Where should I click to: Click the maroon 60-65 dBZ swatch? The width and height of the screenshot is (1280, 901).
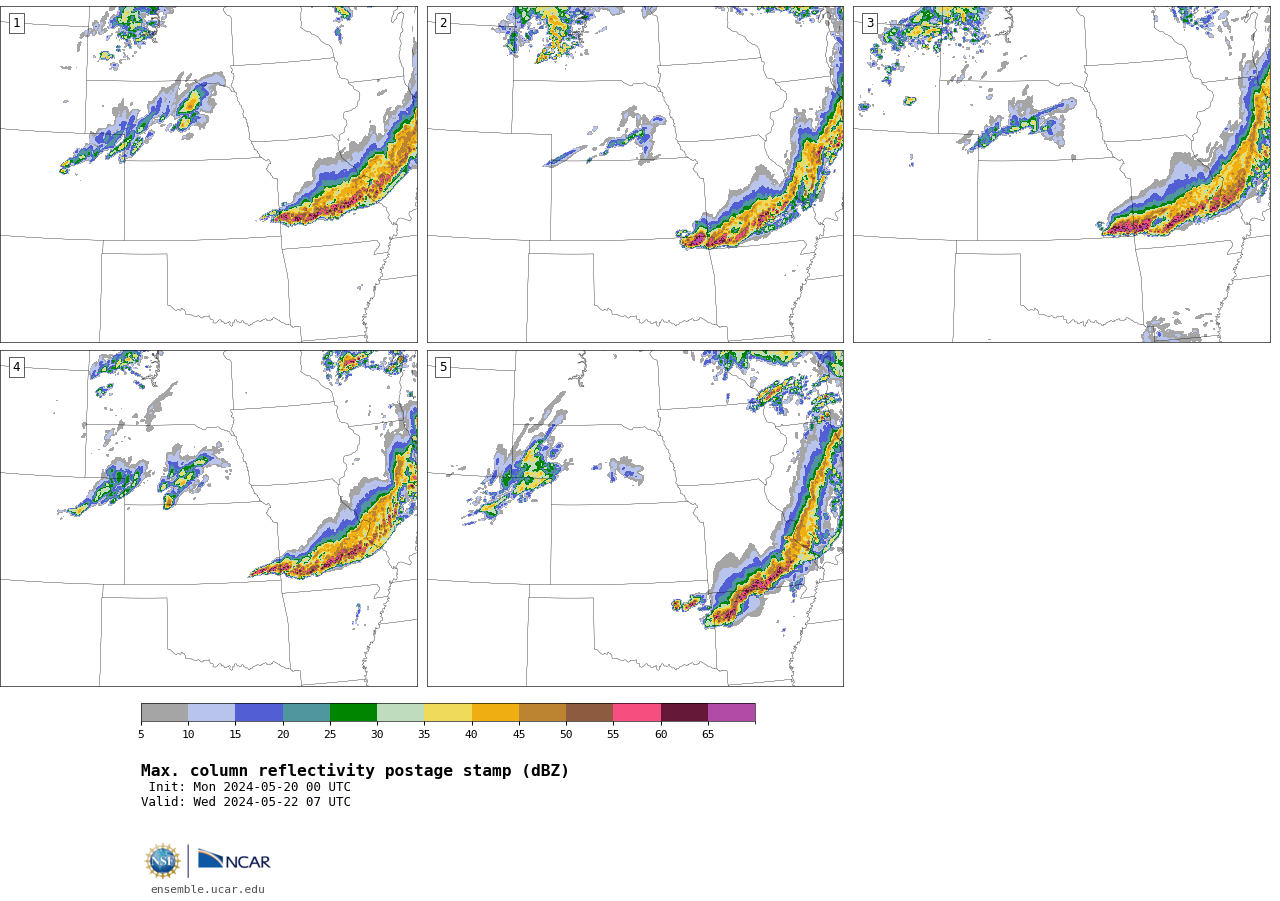coord(685,713)
